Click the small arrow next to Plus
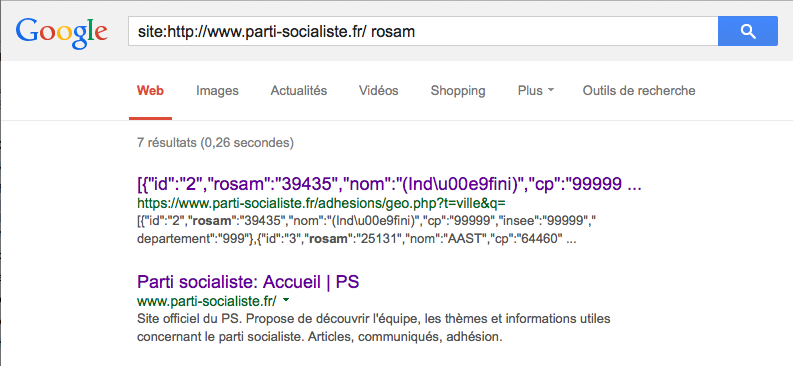The height and width of the screenshot is (366, 793). point(551,91)
